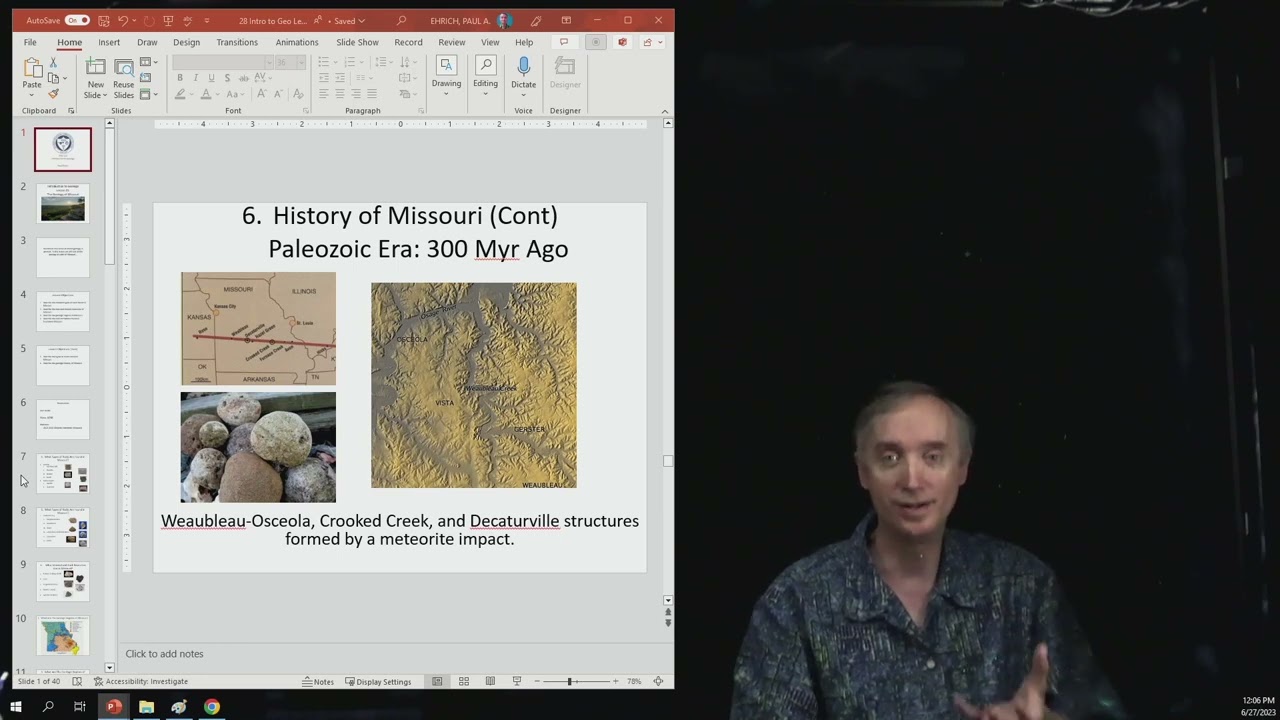This screenshot has height=720, width=1280.
Task: Center the paragraph text
Action: [x=339, y=94]
